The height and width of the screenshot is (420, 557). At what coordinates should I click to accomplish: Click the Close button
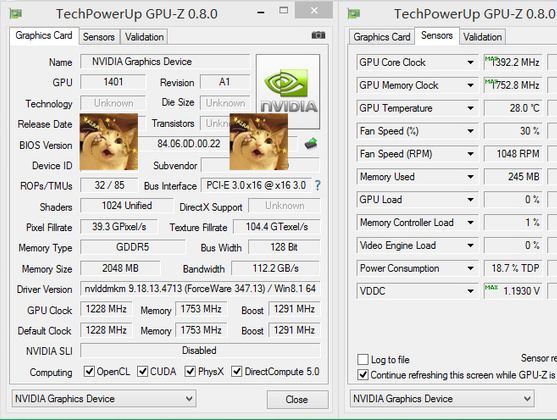click(x=297, y=399)
